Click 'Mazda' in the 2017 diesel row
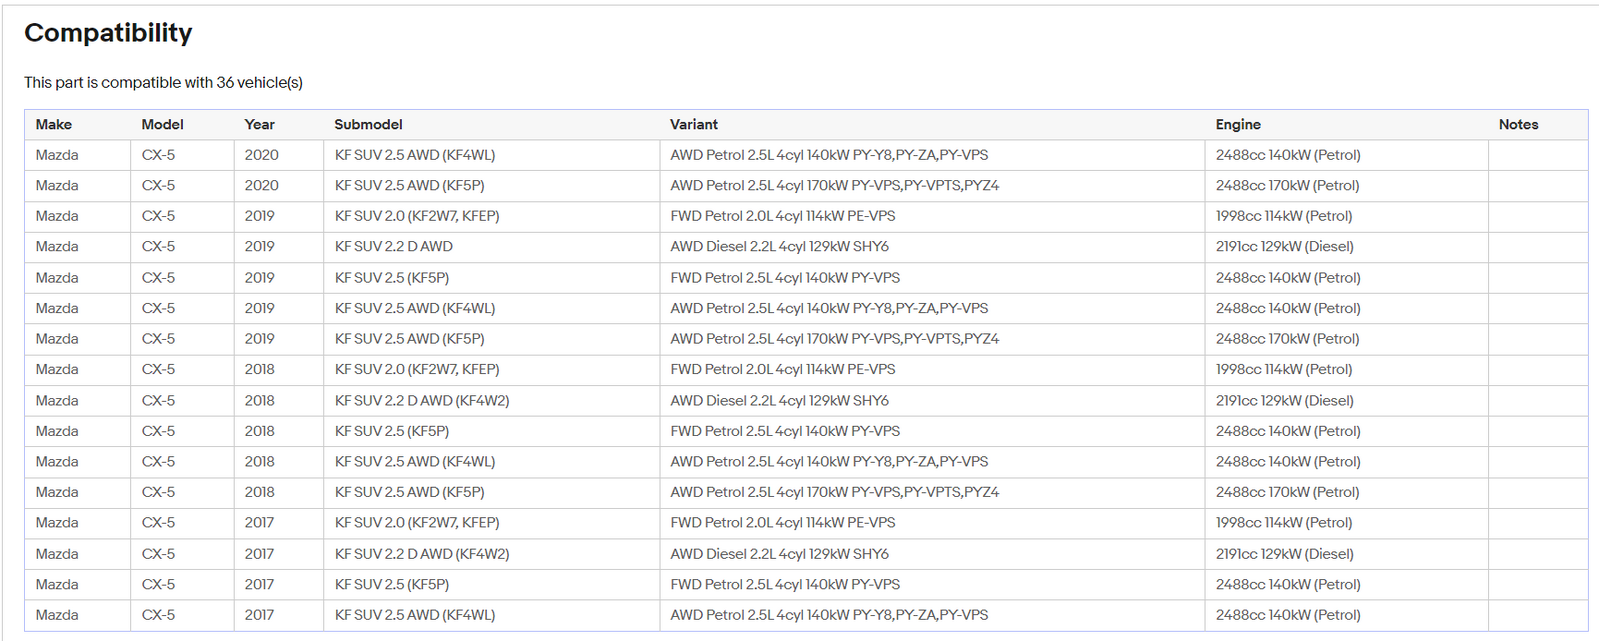The width and height of the screenshot is (1599, 641). 57,554
